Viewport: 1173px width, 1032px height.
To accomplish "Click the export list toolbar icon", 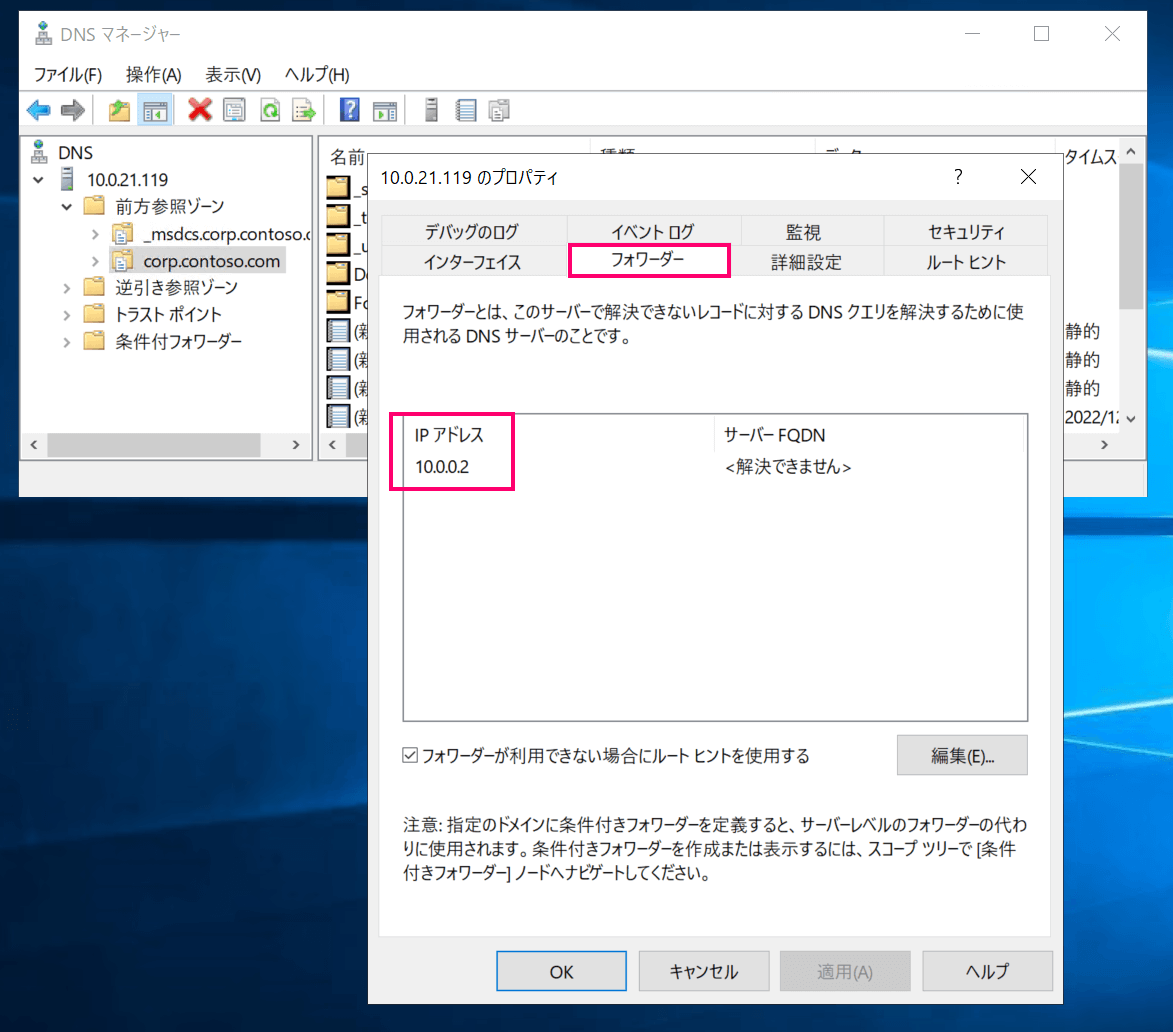I will click(305, 110).
